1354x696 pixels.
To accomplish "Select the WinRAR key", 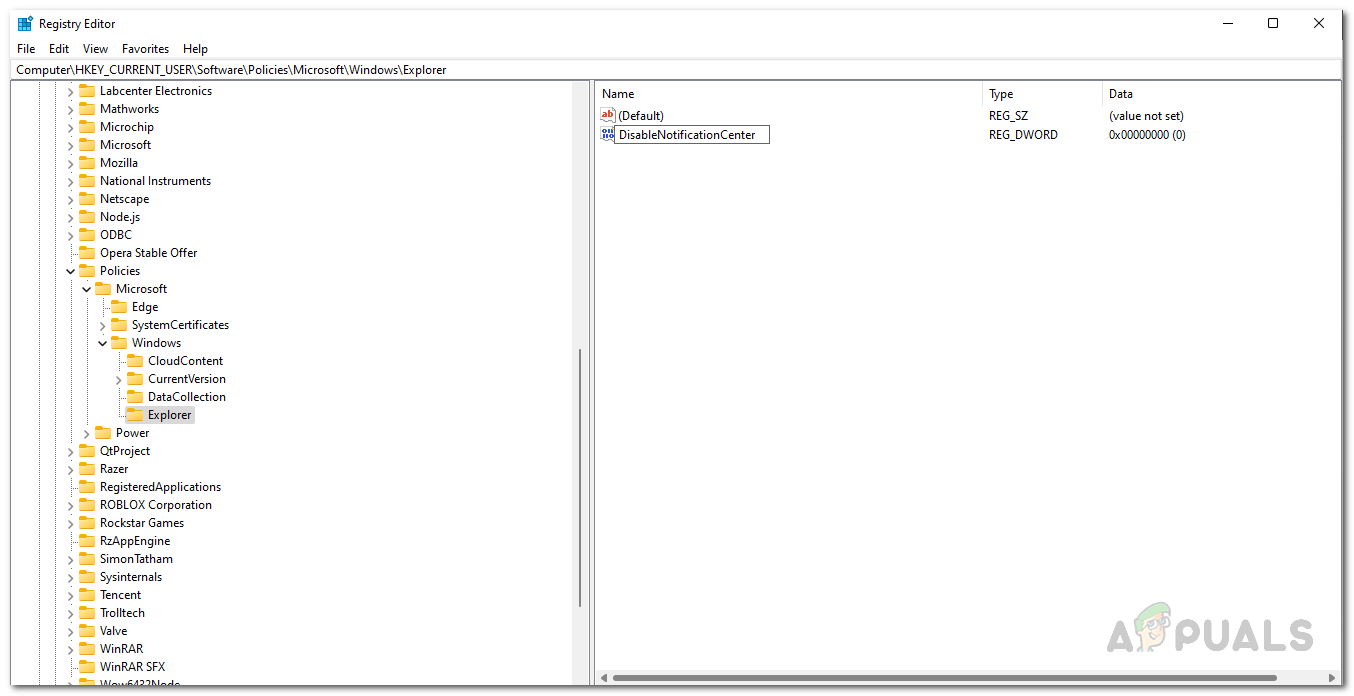I will 121,649.
